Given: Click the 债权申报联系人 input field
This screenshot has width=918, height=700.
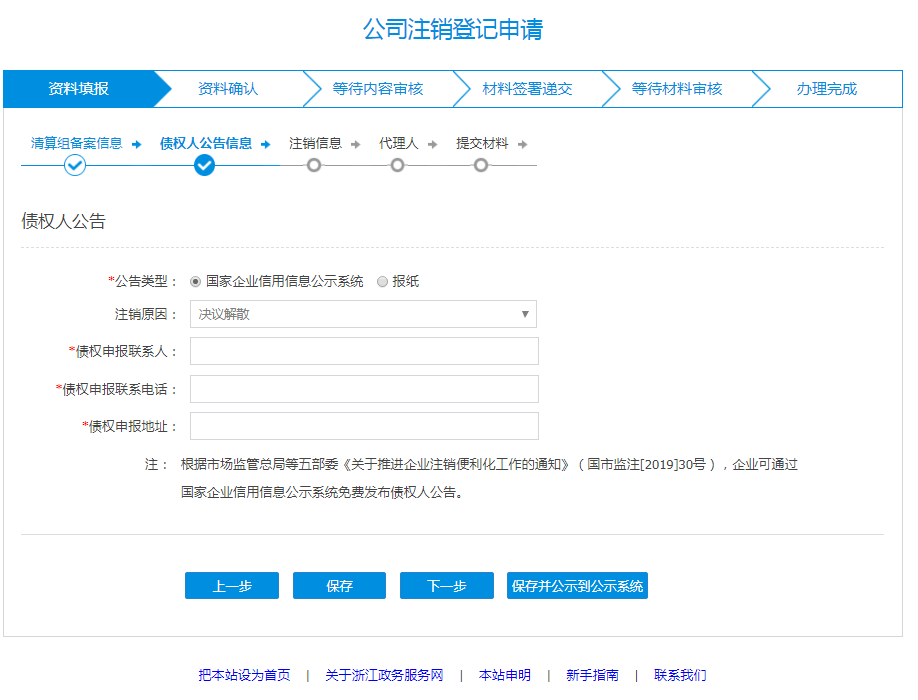Looking at the screenshot, I should tap(363, 351).
